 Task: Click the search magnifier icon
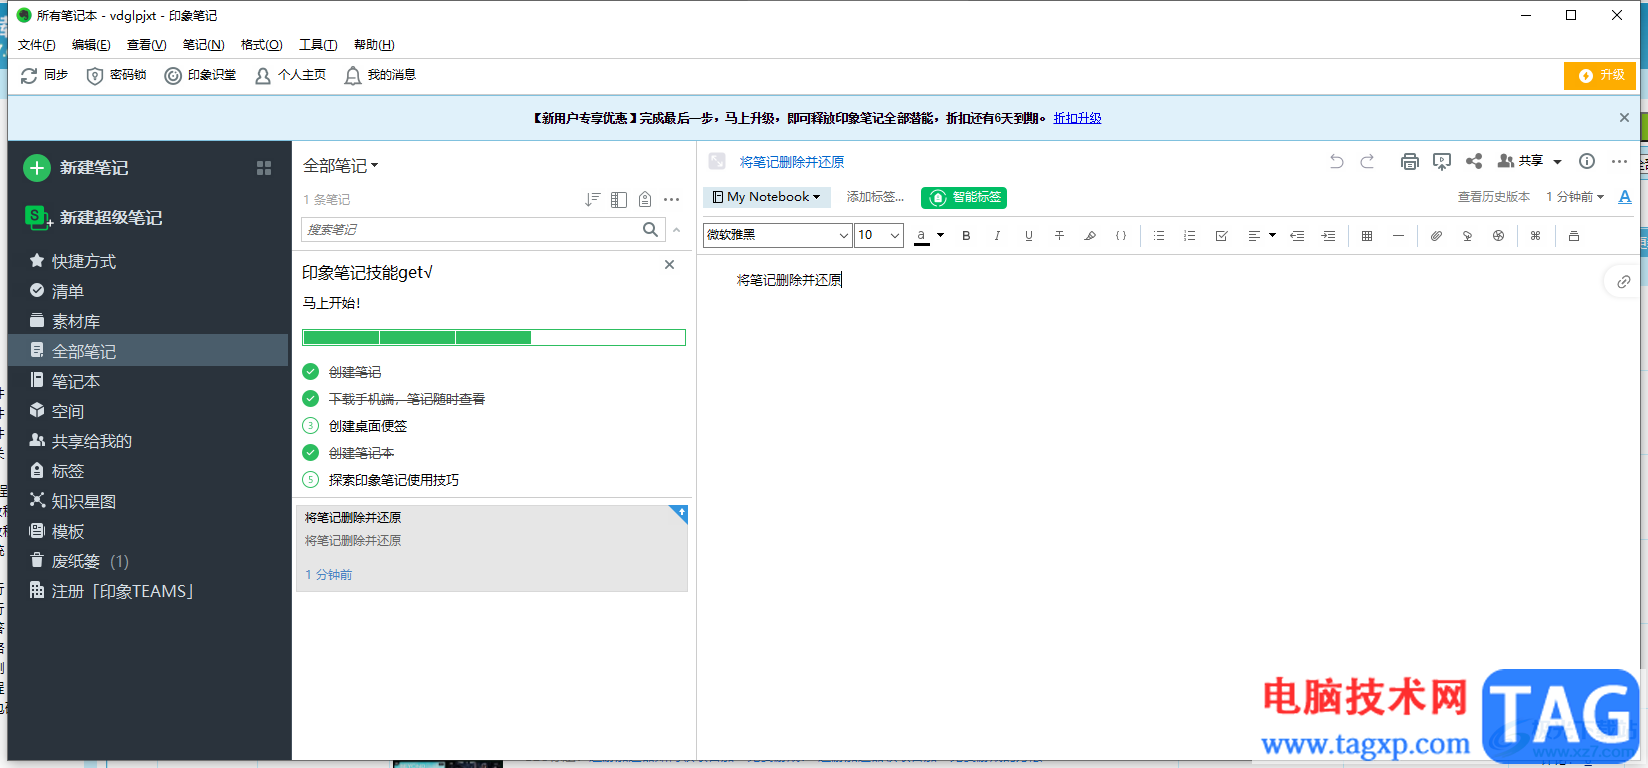[x=651, y=230]
